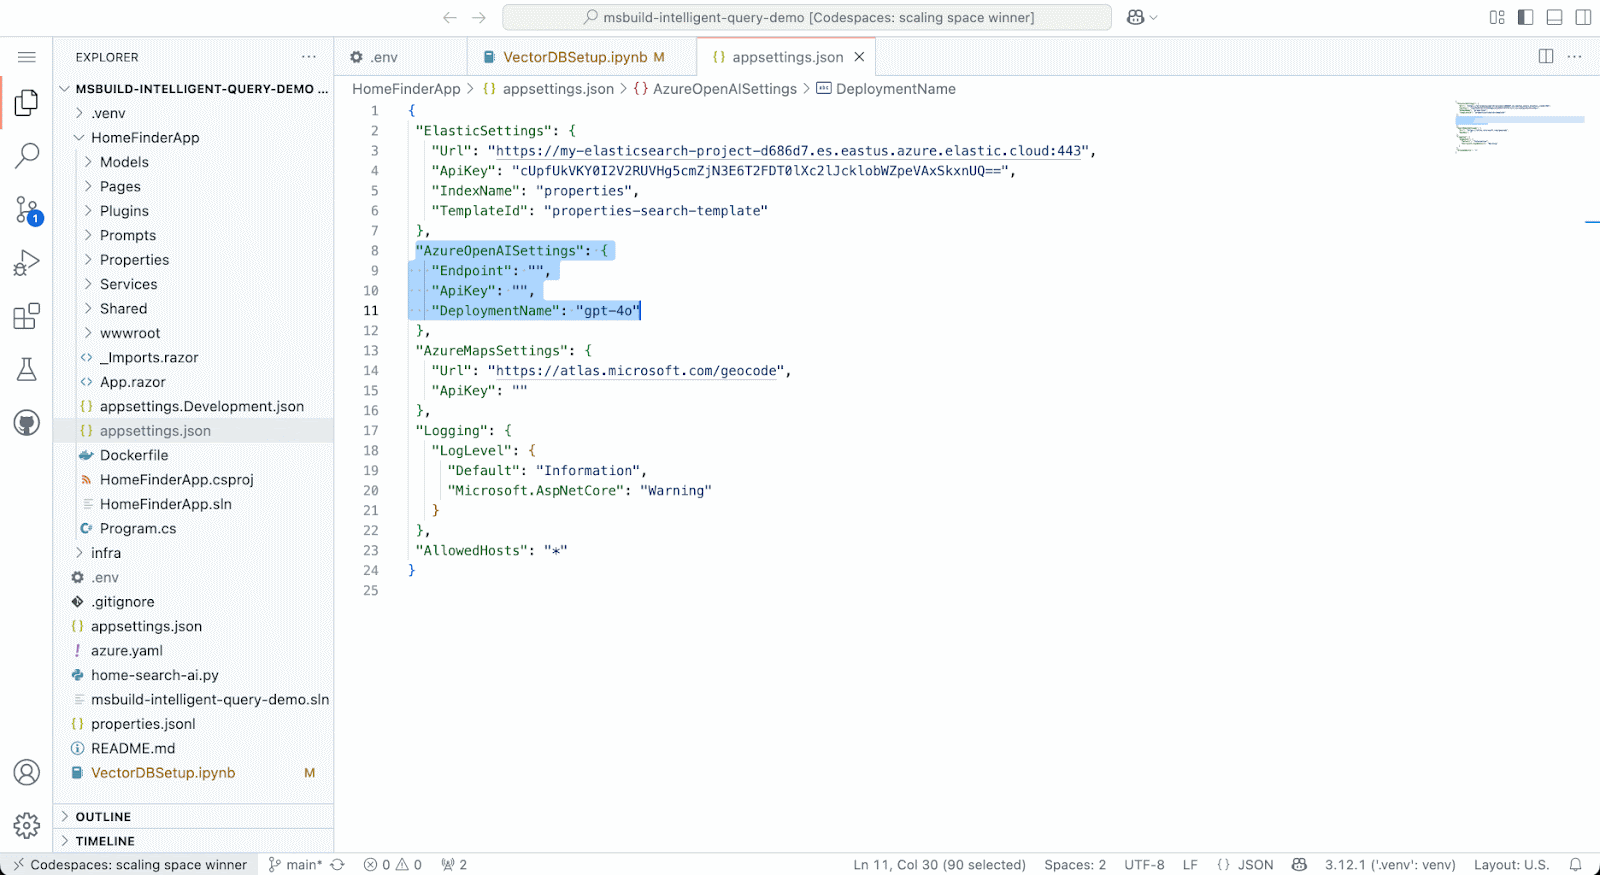1600x875 pixels.
Task: Click the main* branch status button
Action: pos(296,865)
